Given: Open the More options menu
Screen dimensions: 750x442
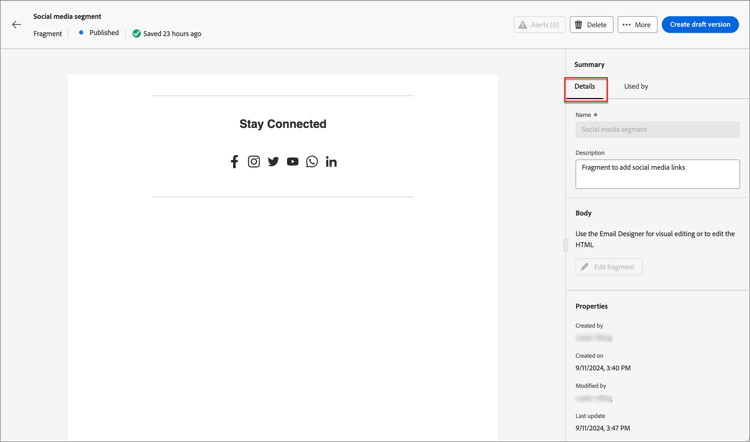Looking at the screenshot, I should click(x=637, y=24).
